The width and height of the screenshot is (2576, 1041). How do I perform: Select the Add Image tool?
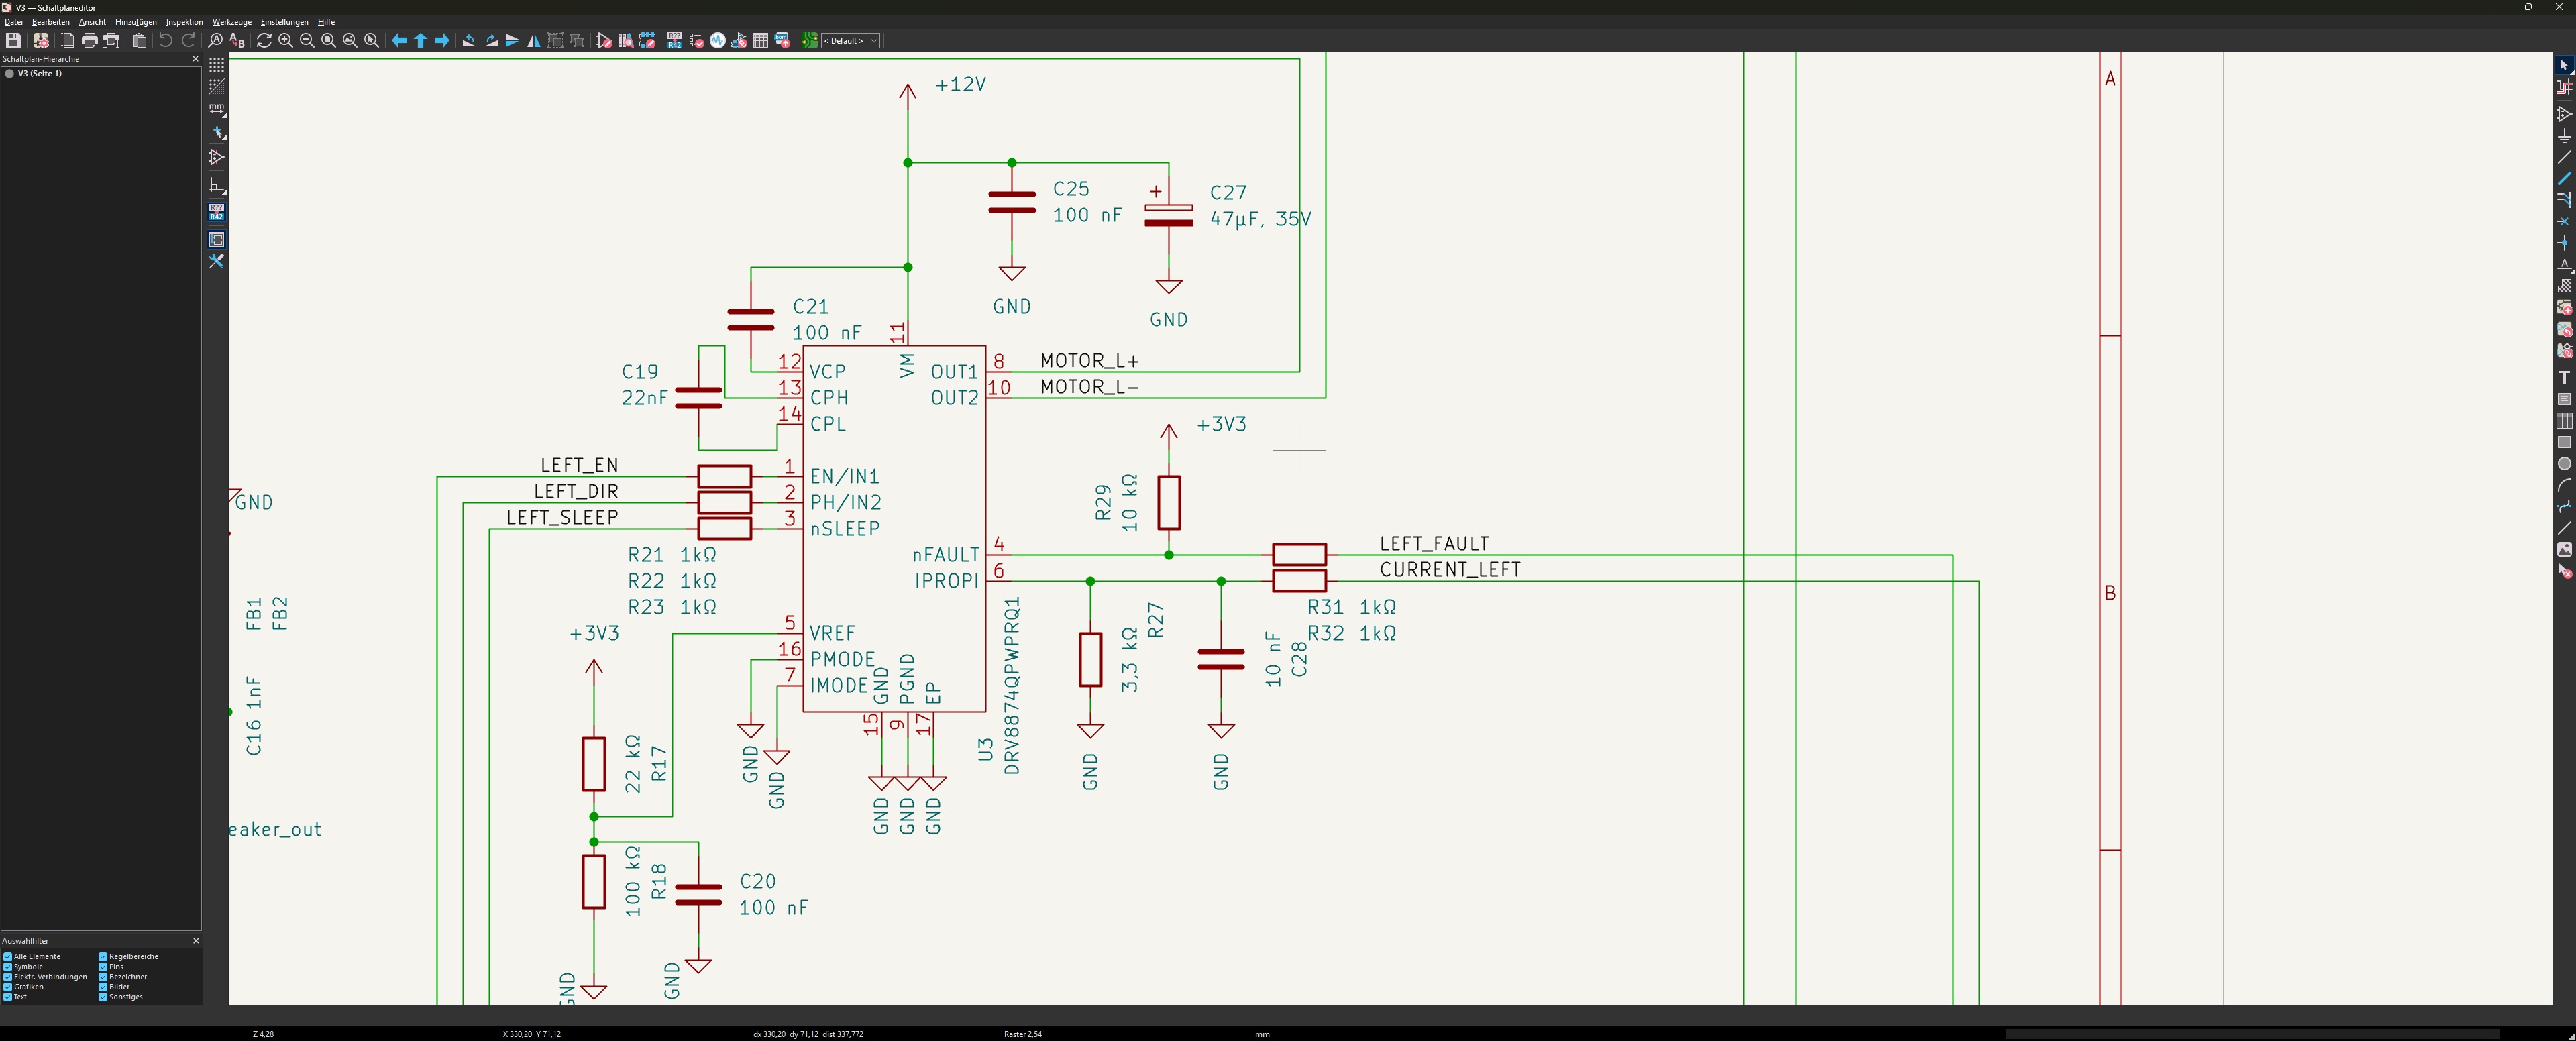[2564, 550]
